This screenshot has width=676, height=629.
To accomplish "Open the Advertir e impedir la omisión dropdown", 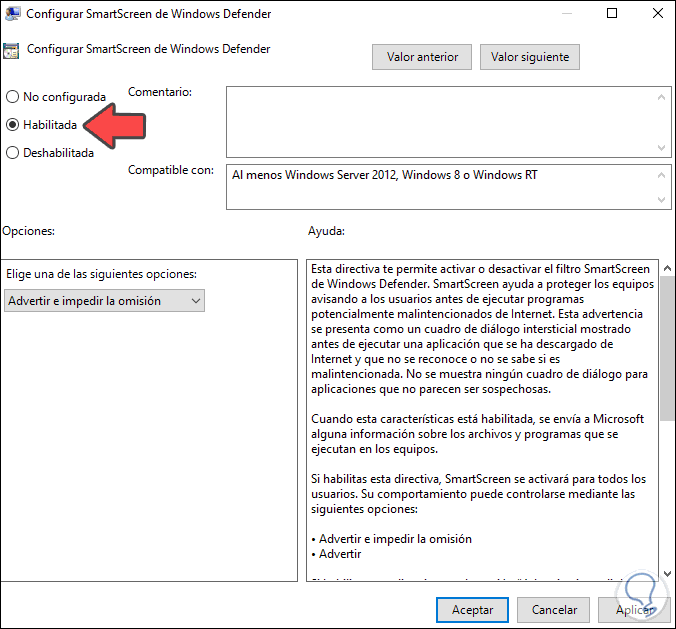I will [104, 300].
